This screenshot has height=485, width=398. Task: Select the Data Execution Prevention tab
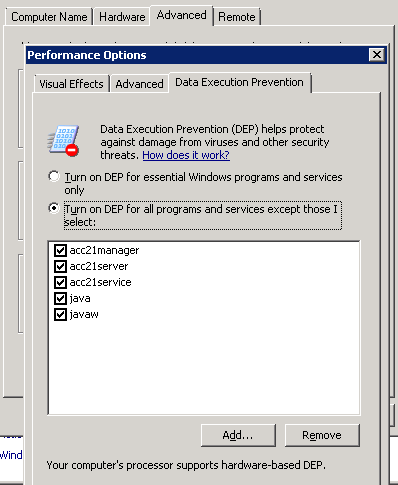pyautogui.click(x=239, y=82)
